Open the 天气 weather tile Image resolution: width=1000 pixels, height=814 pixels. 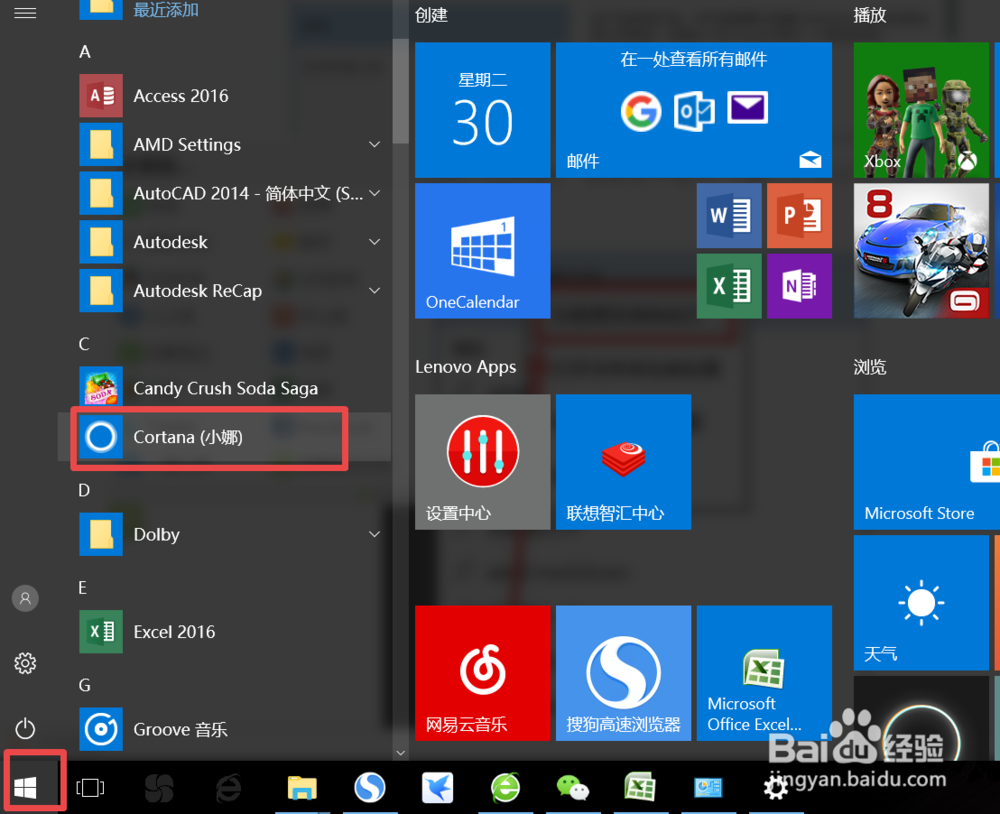(x=922, y=603)
